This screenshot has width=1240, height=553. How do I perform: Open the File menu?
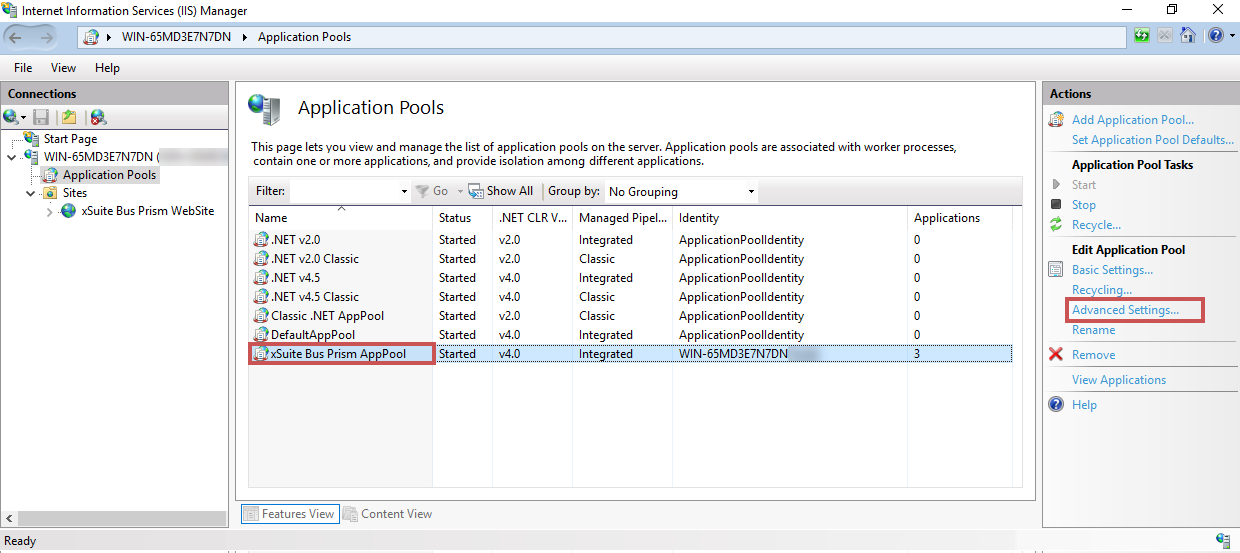[x=23, y=68]
